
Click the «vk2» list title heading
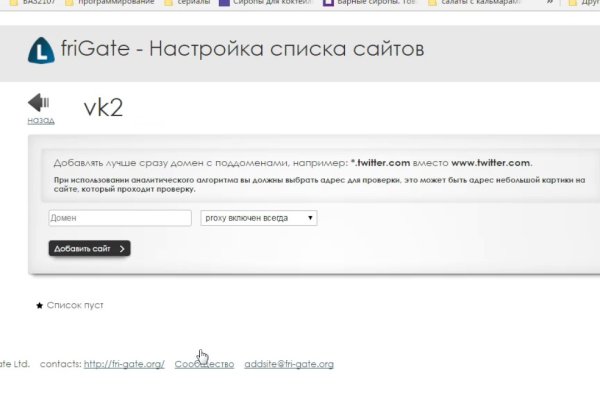[103, 108]
